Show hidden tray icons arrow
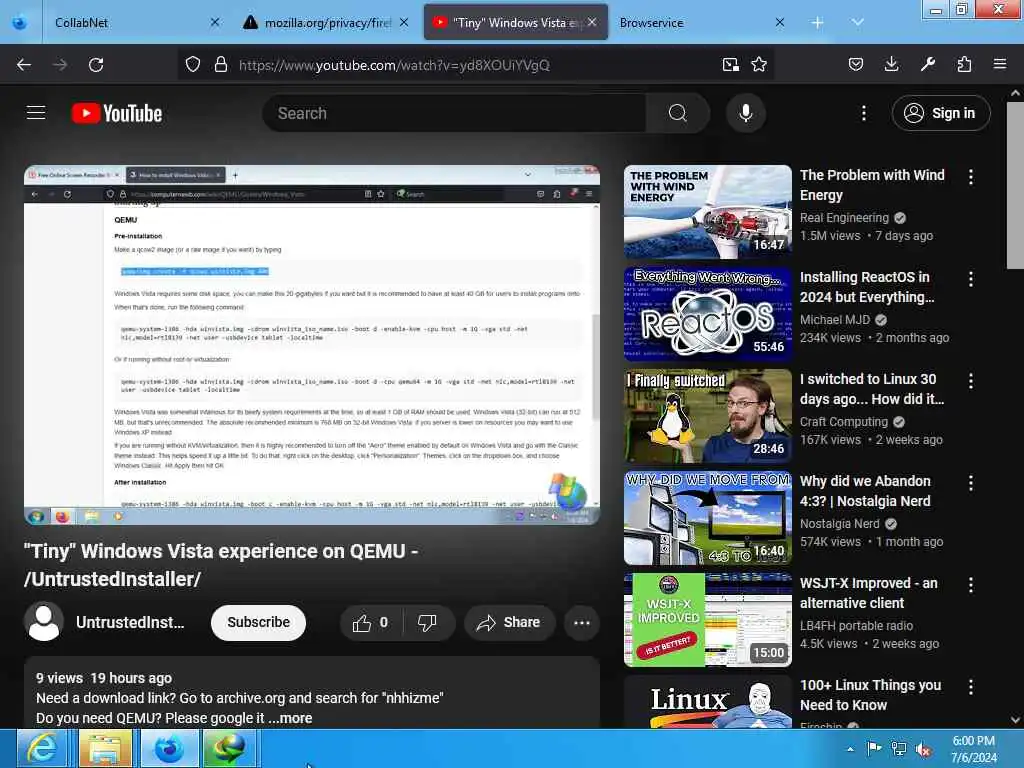1024x768 pixels. click(x=850, y=749)
